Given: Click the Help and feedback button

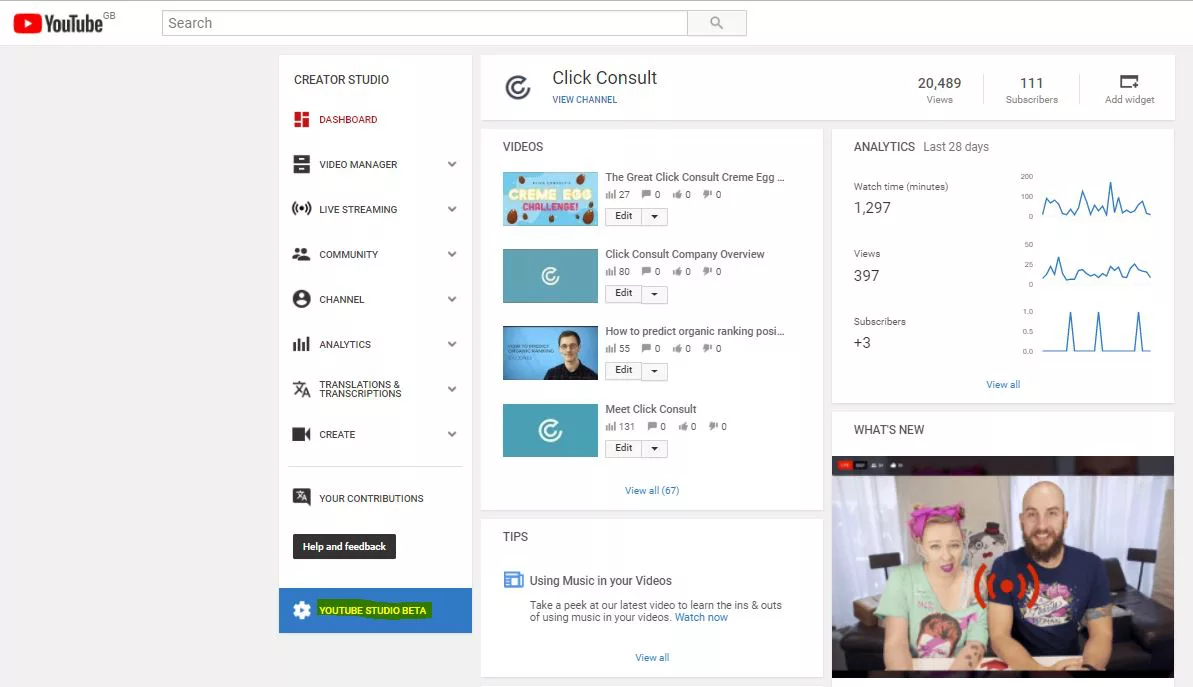Looking at the screenshot, I should click(x=344, y=546).
